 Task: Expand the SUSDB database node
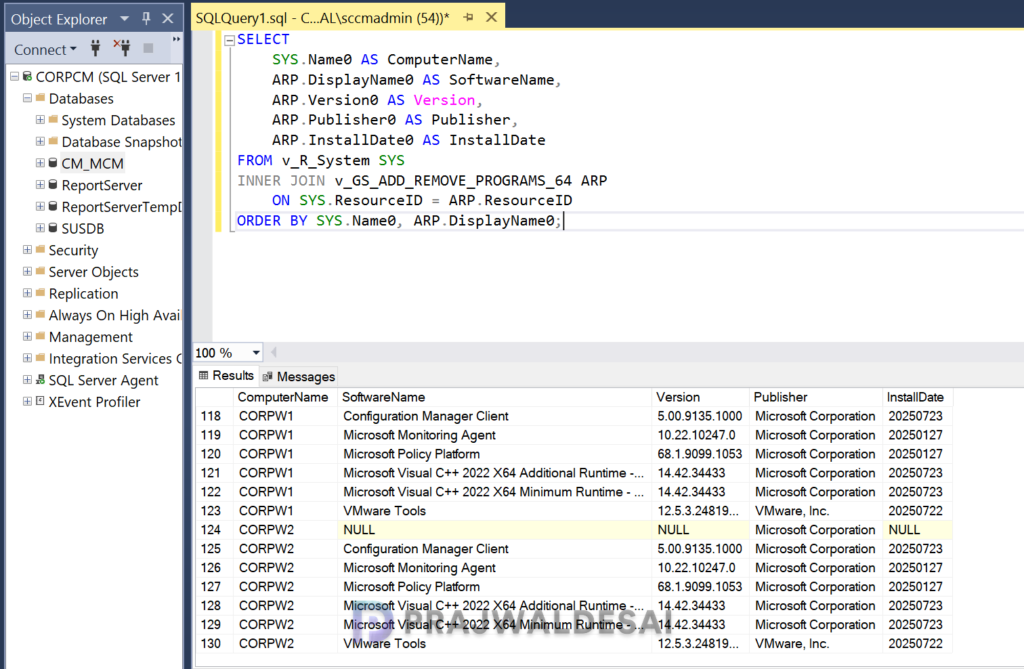(x=40, y=228)
